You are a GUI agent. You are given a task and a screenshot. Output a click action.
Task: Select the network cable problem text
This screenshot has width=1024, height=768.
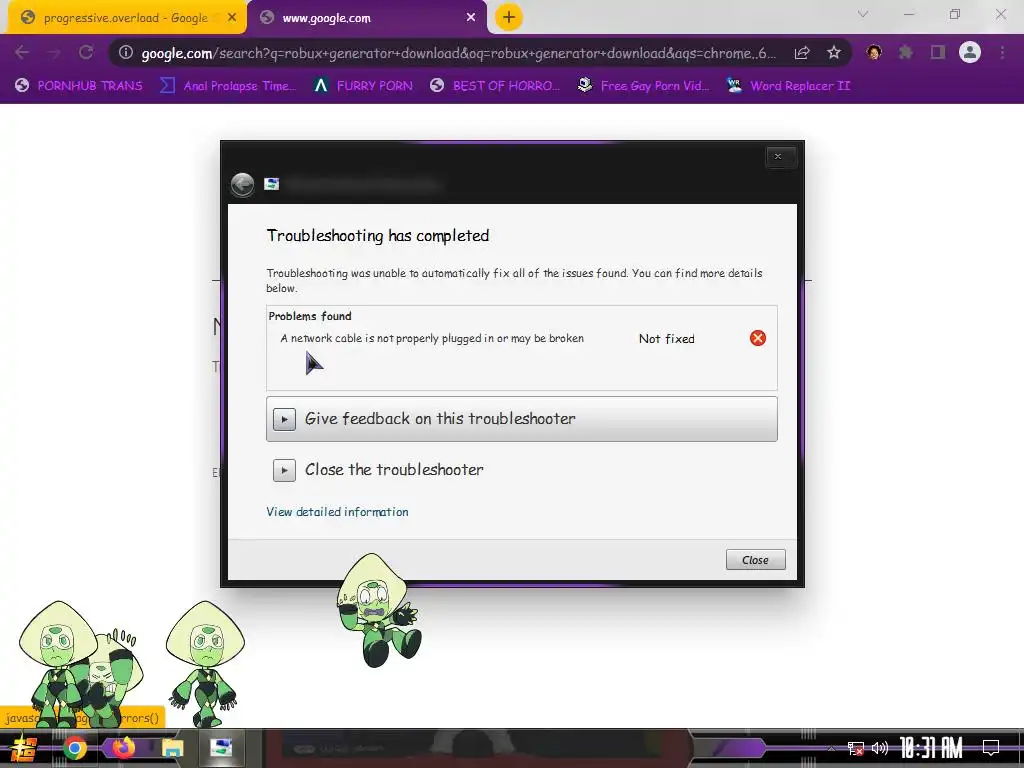tap(432, 338)
